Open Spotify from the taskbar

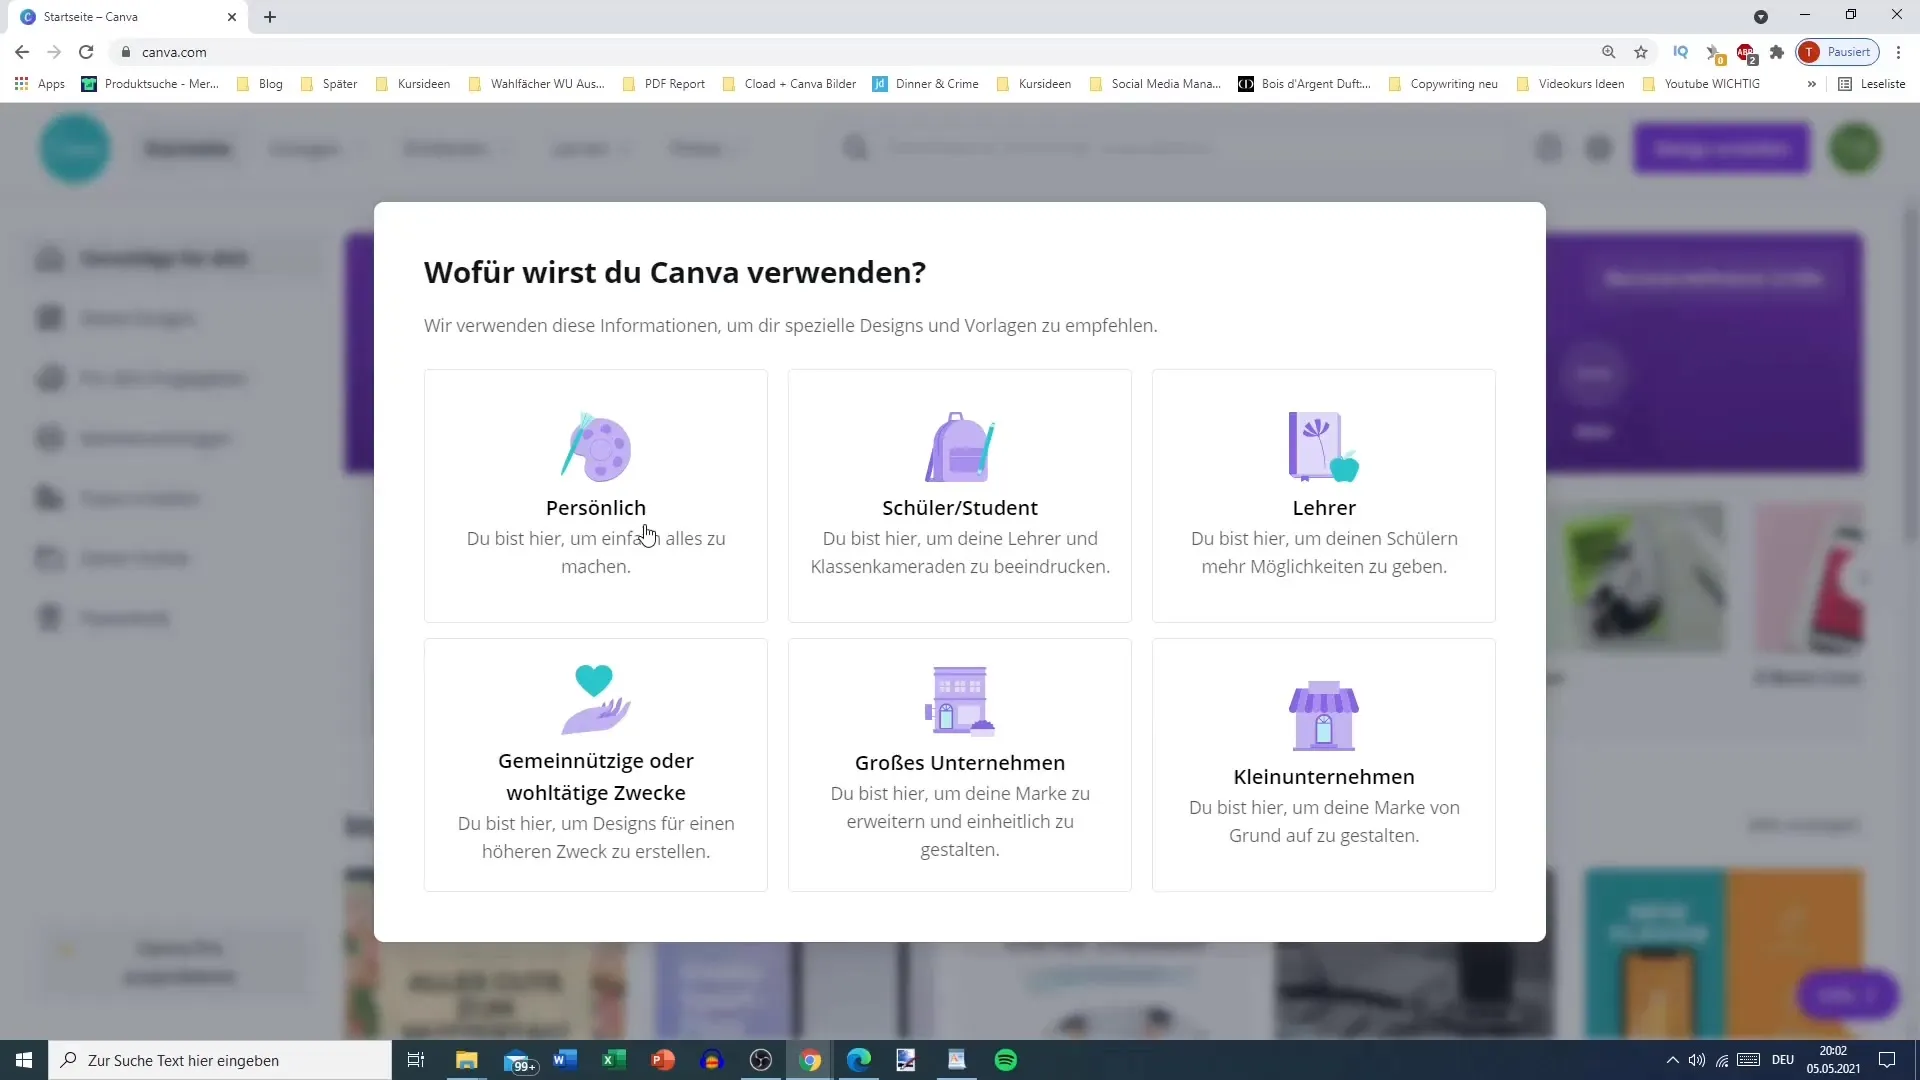click(x=1006, y=1060)
